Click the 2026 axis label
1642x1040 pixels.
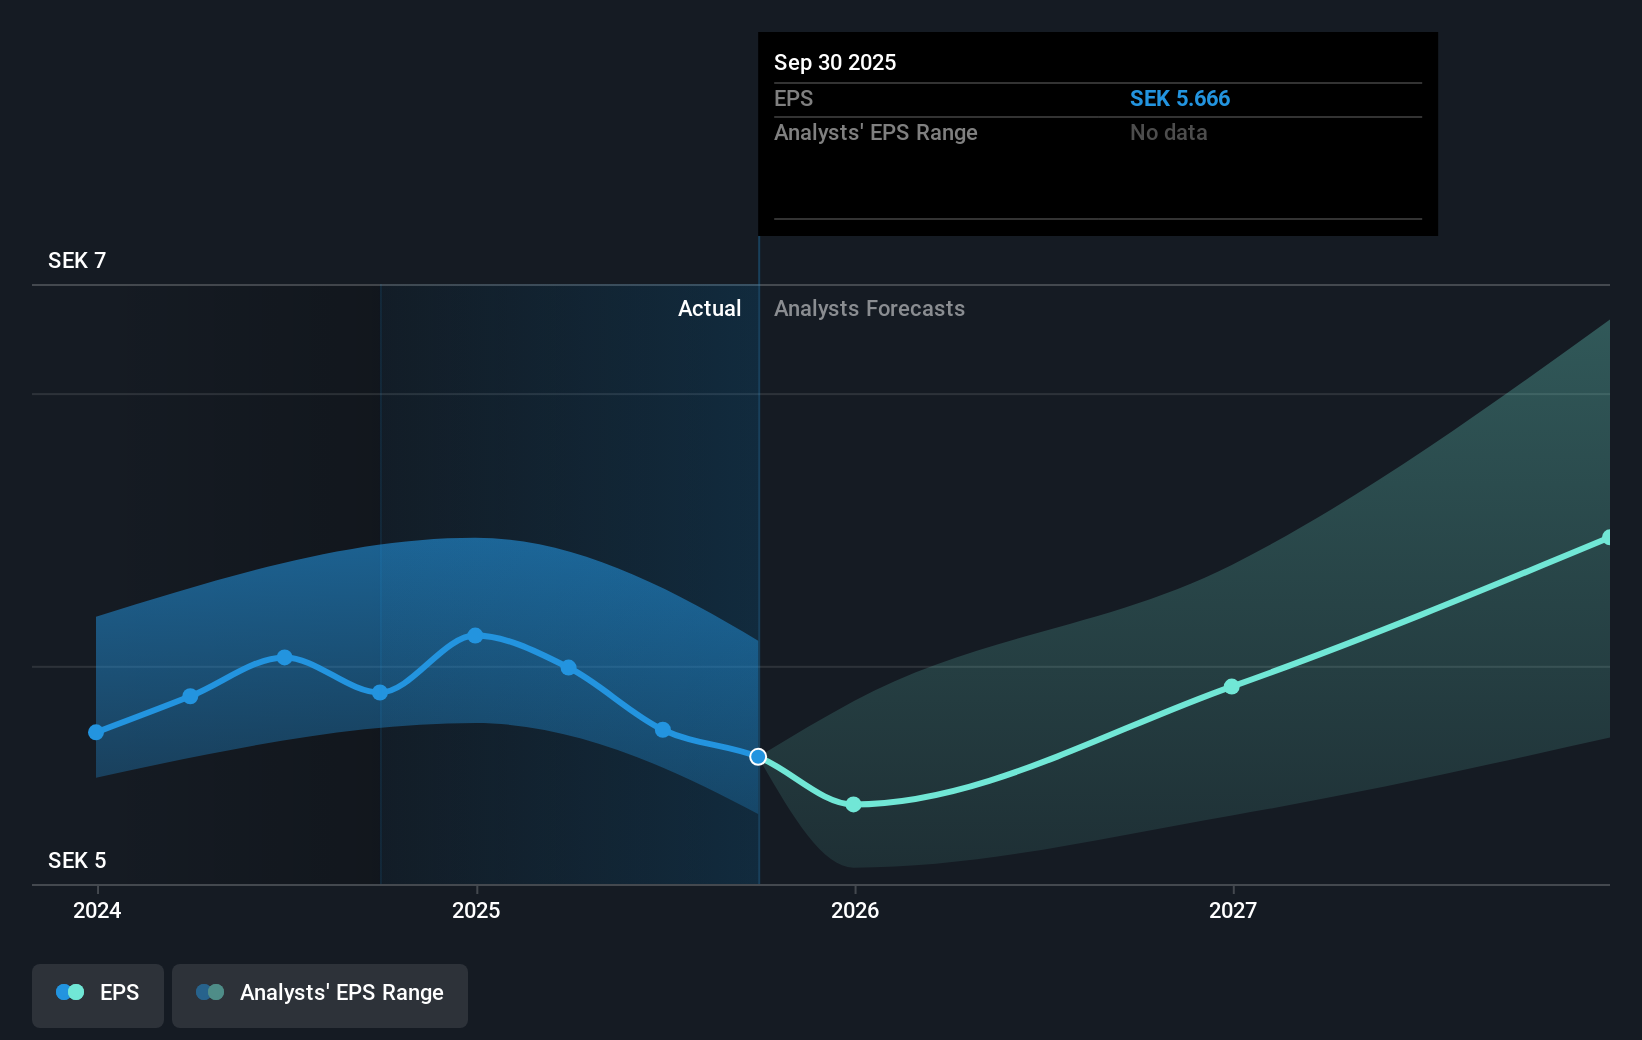853,910
